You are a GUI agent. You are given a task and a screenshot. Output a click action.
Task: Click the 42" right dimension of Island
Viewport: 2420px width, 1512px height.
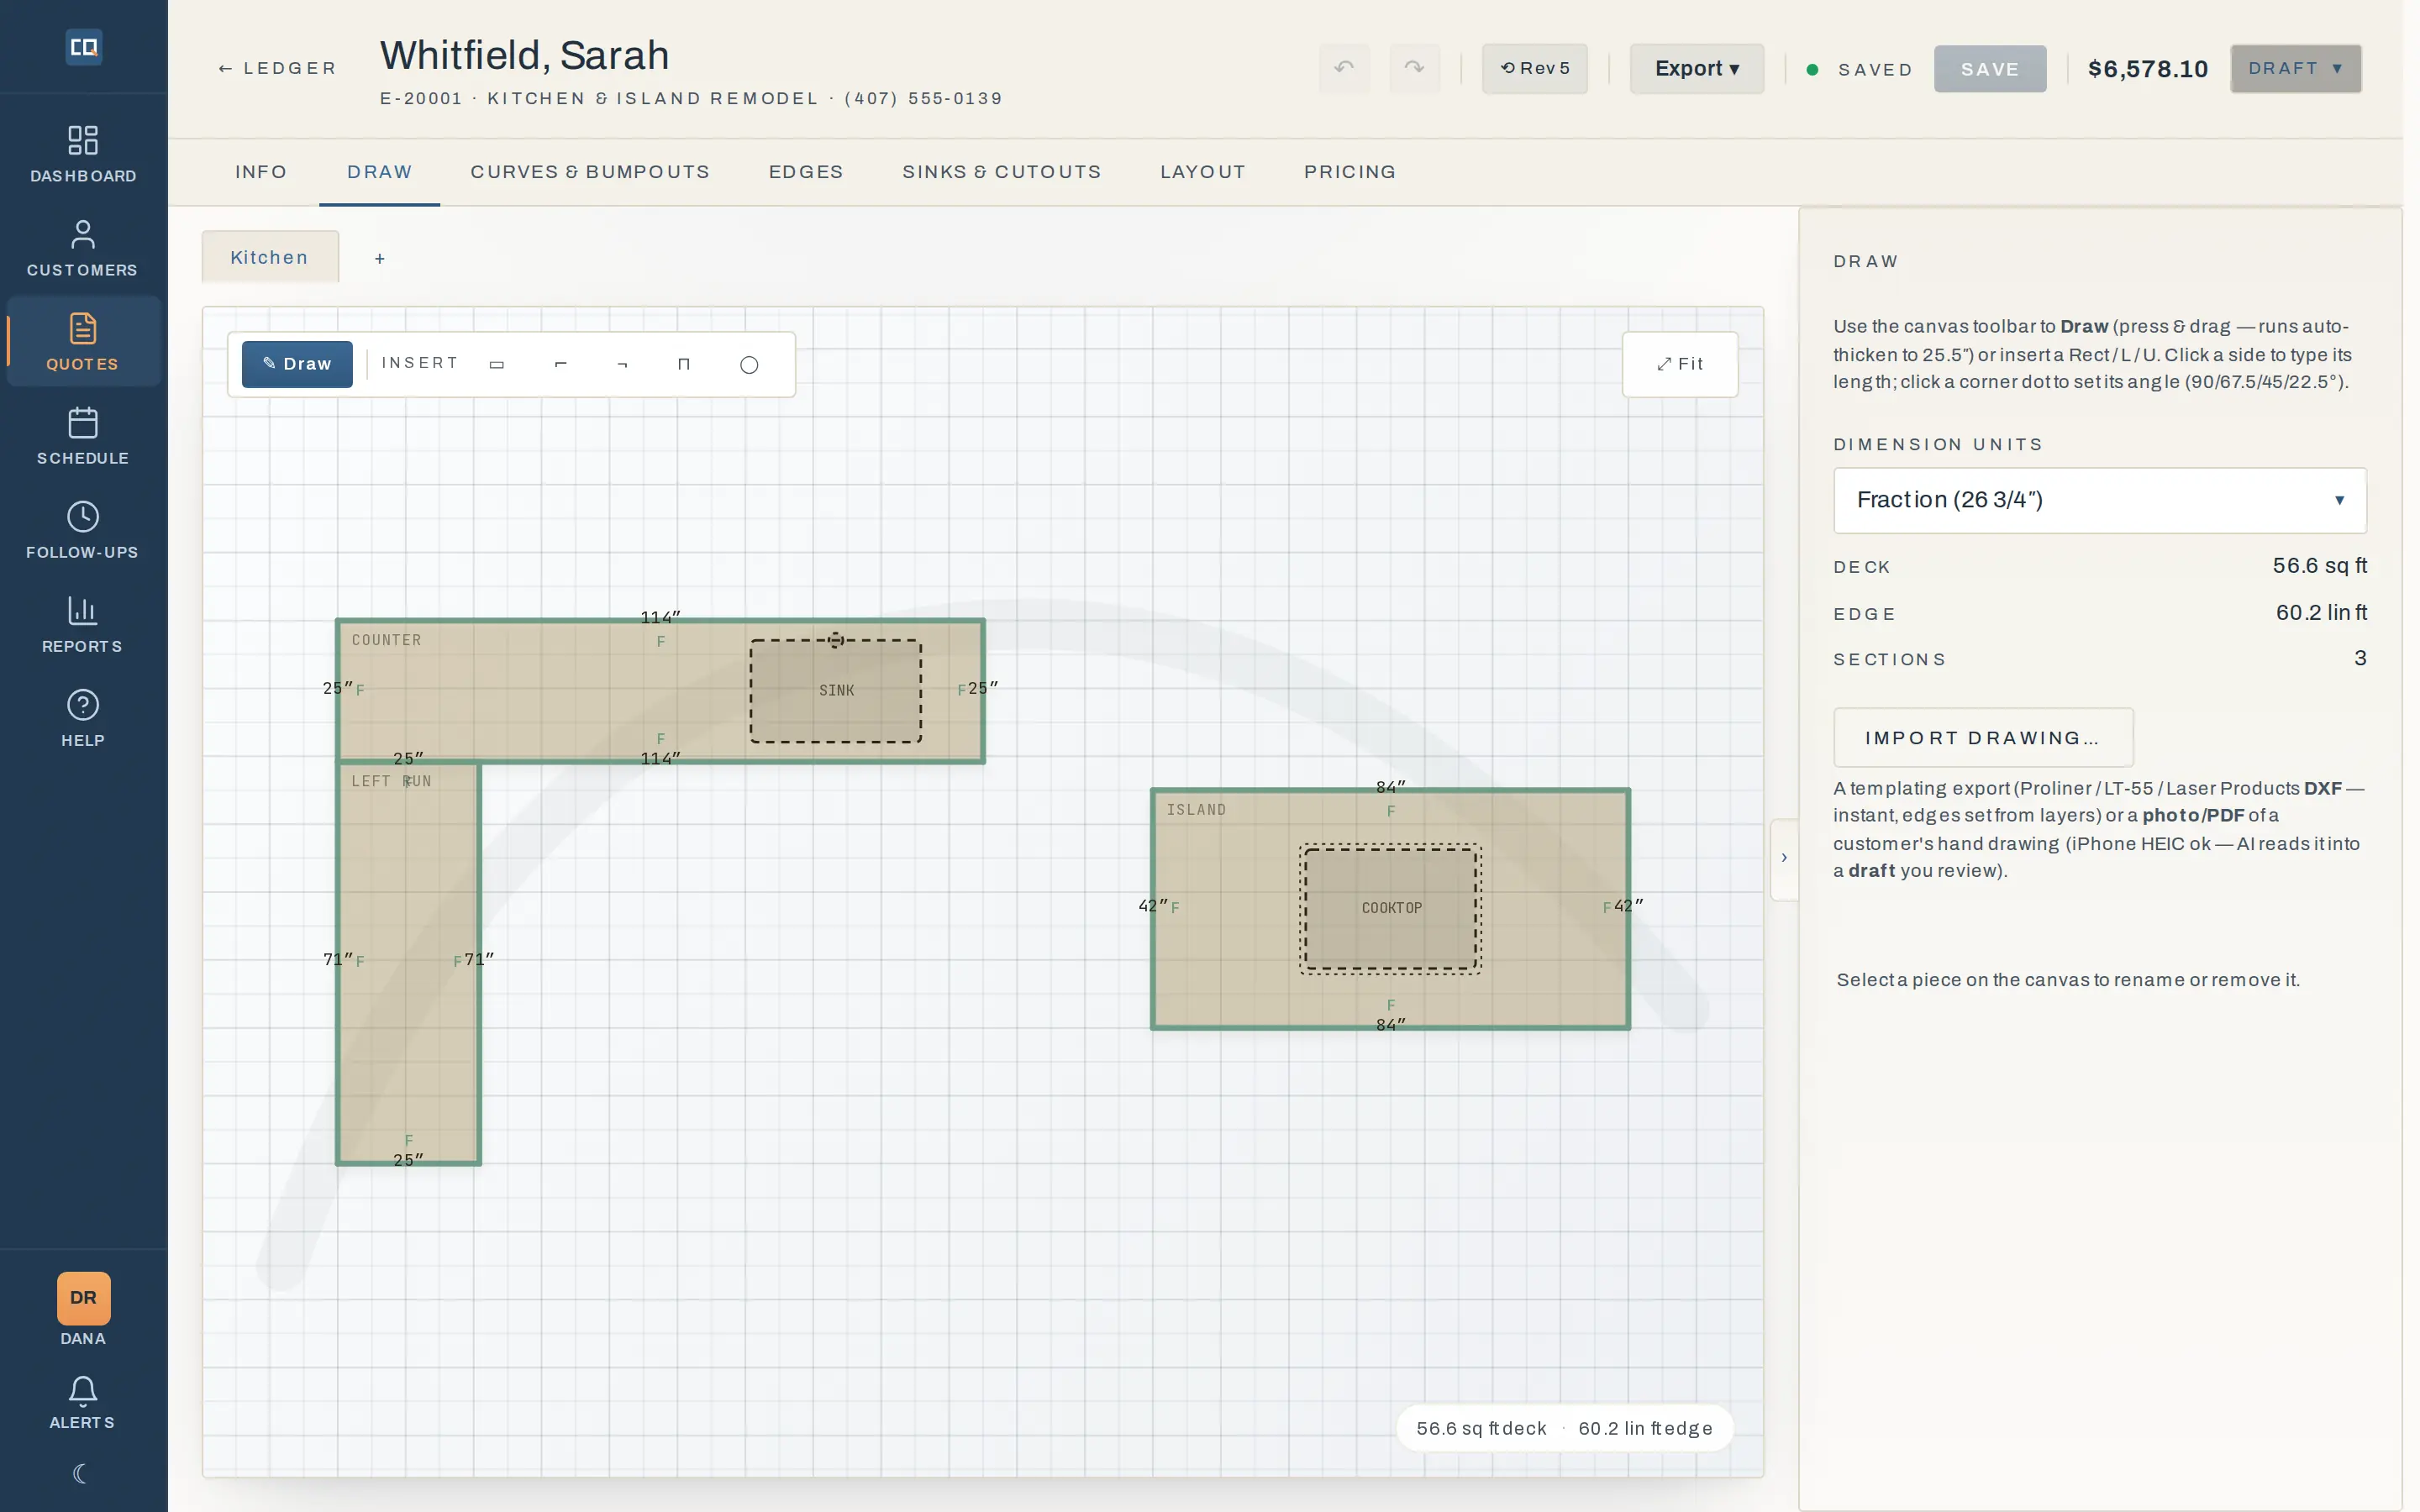tap(1628, 905)
